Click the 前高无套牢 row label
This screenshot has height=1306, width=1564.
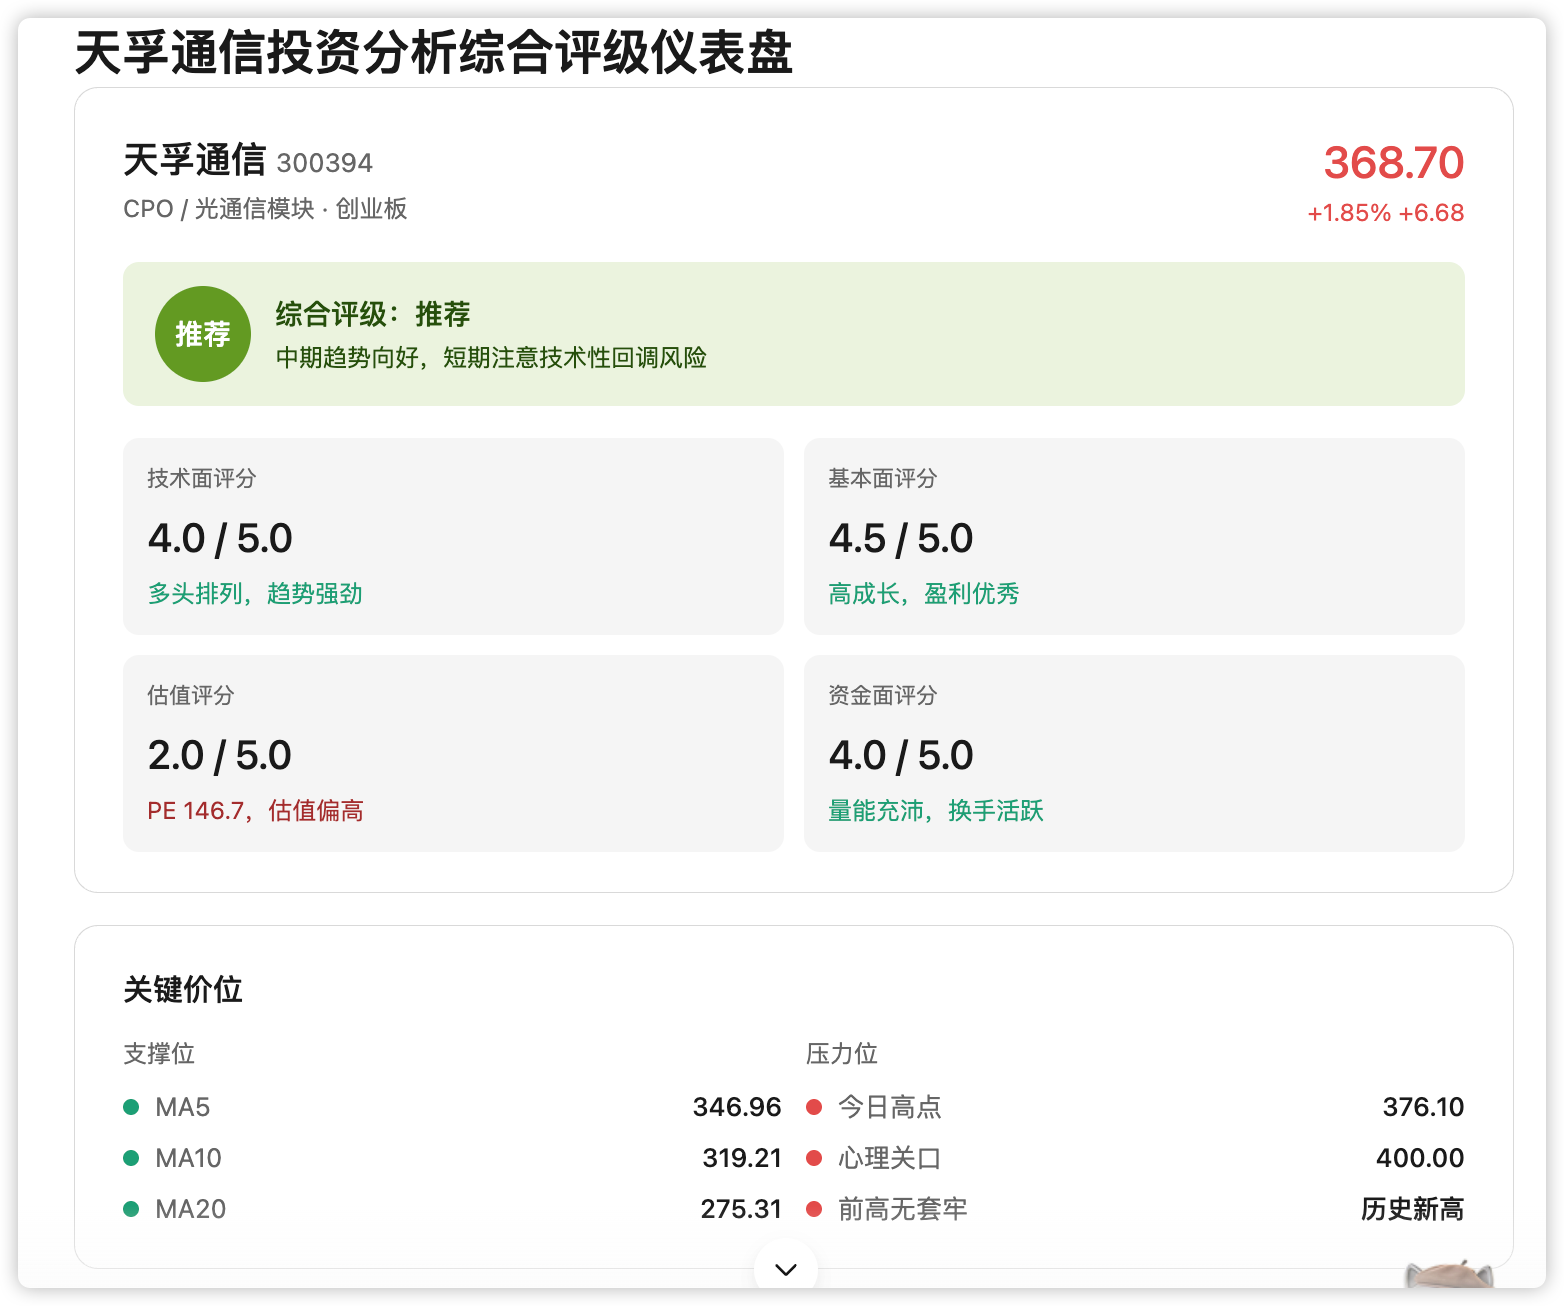pos(903,1209)
